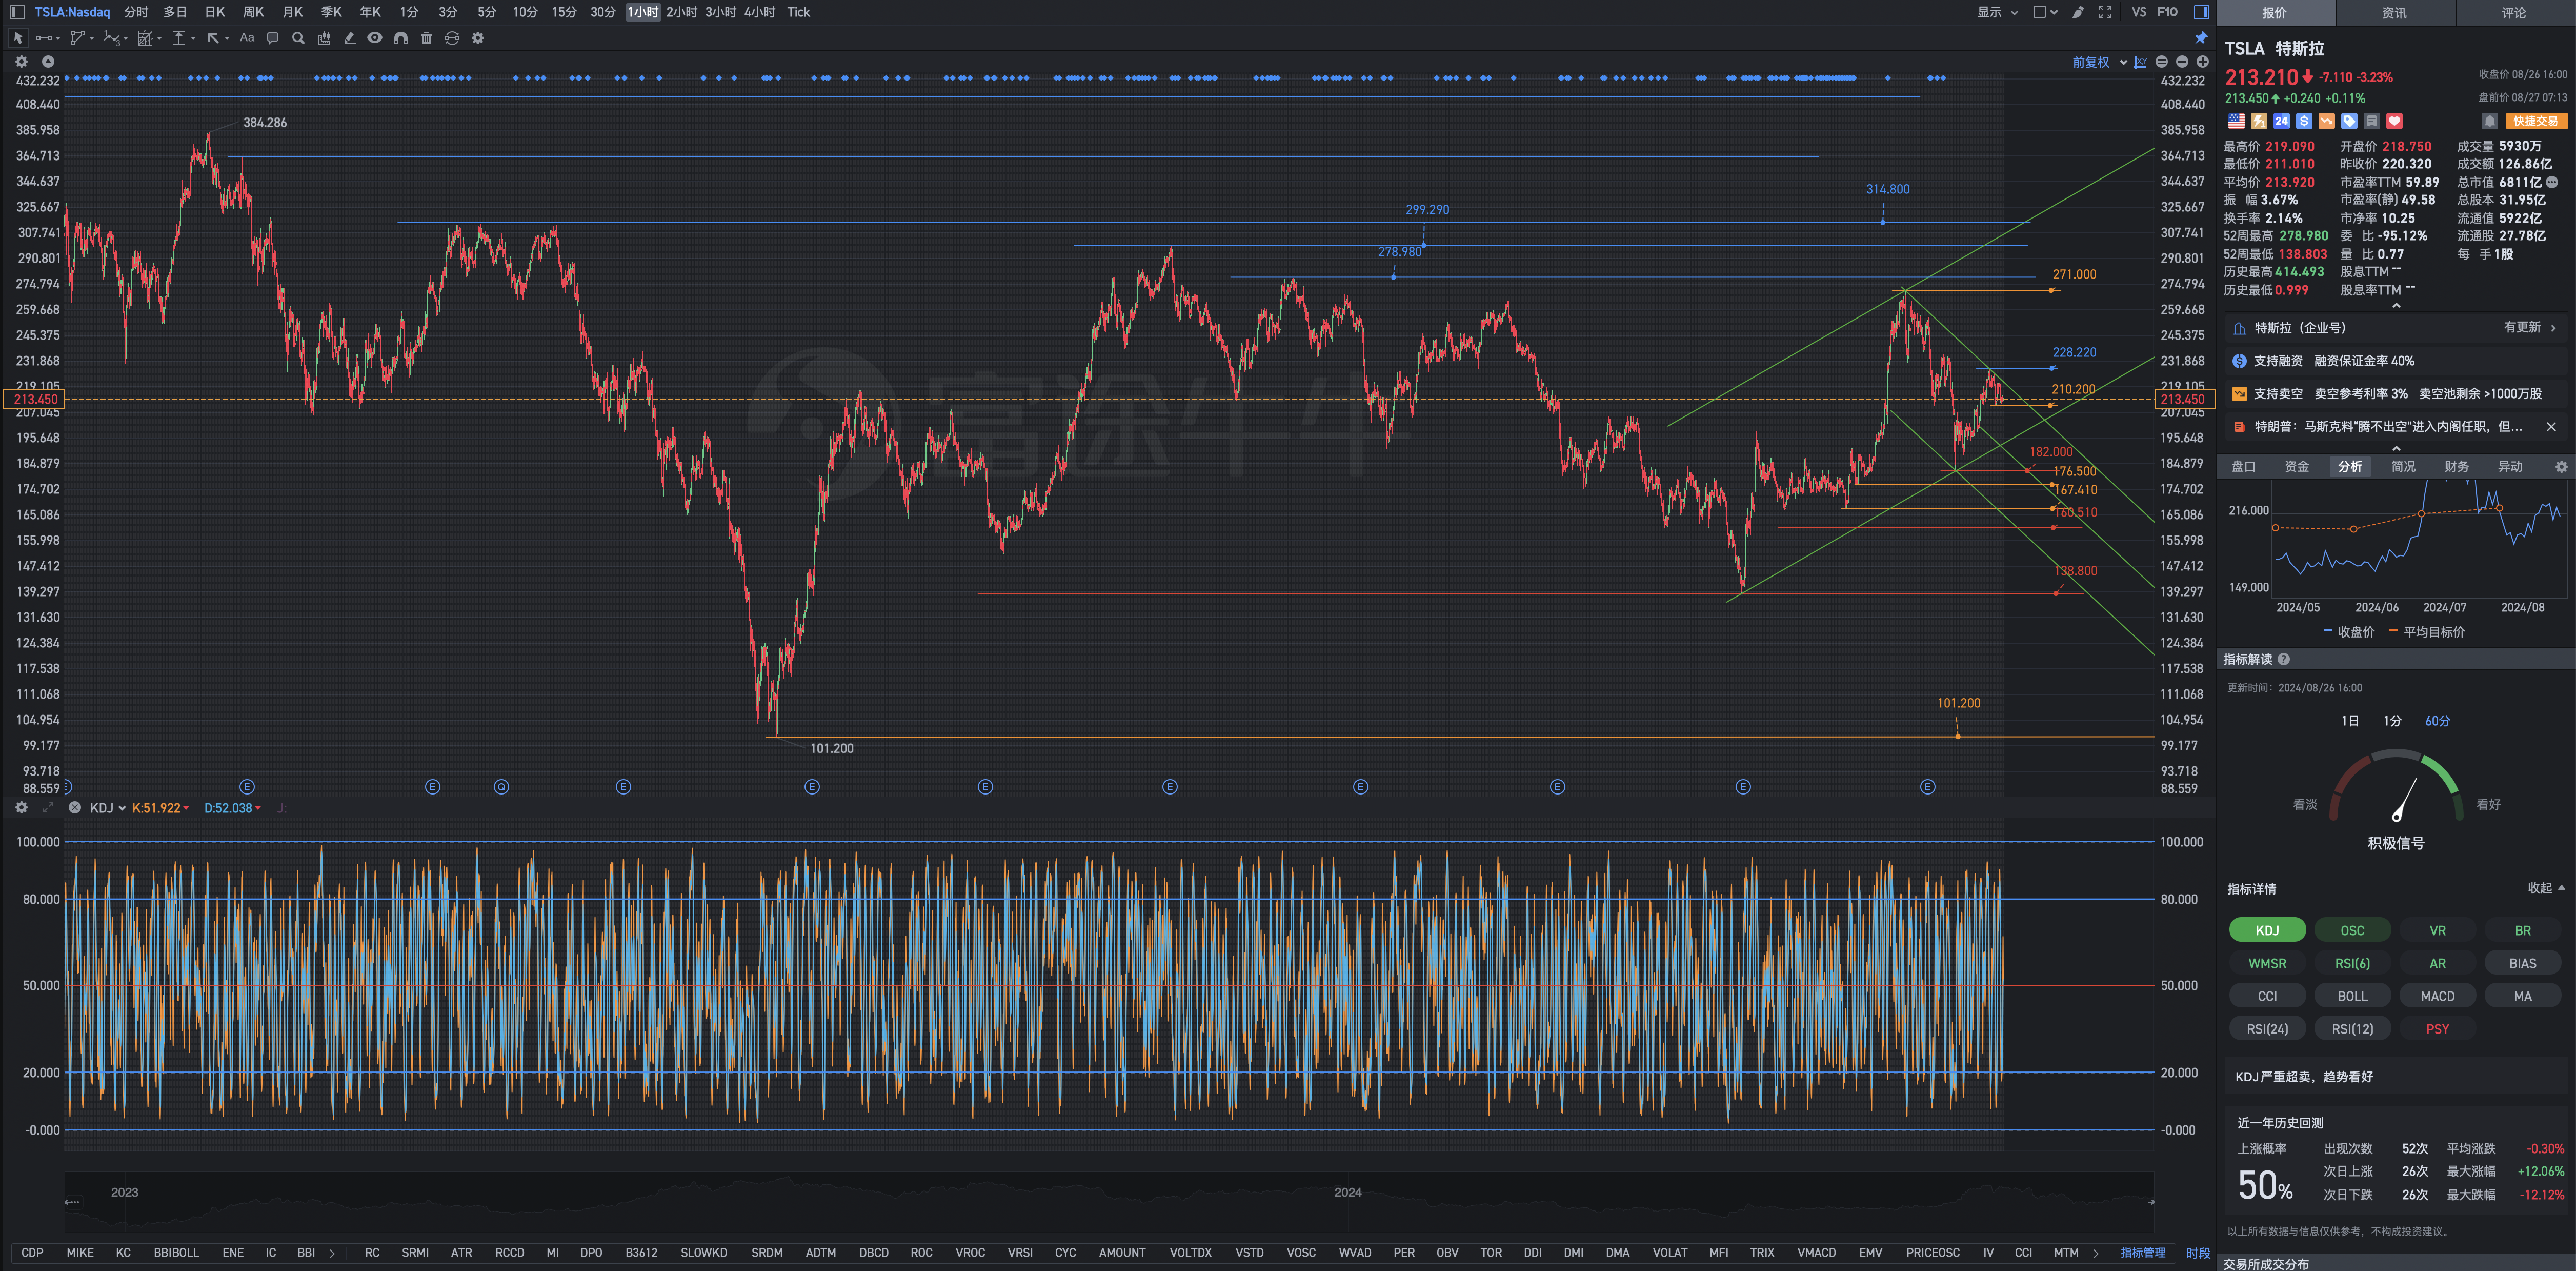Screen dimensions: 2576x1271
Task: Dismiss the 特朗普 news banner
Action: tap(2550, 427)
